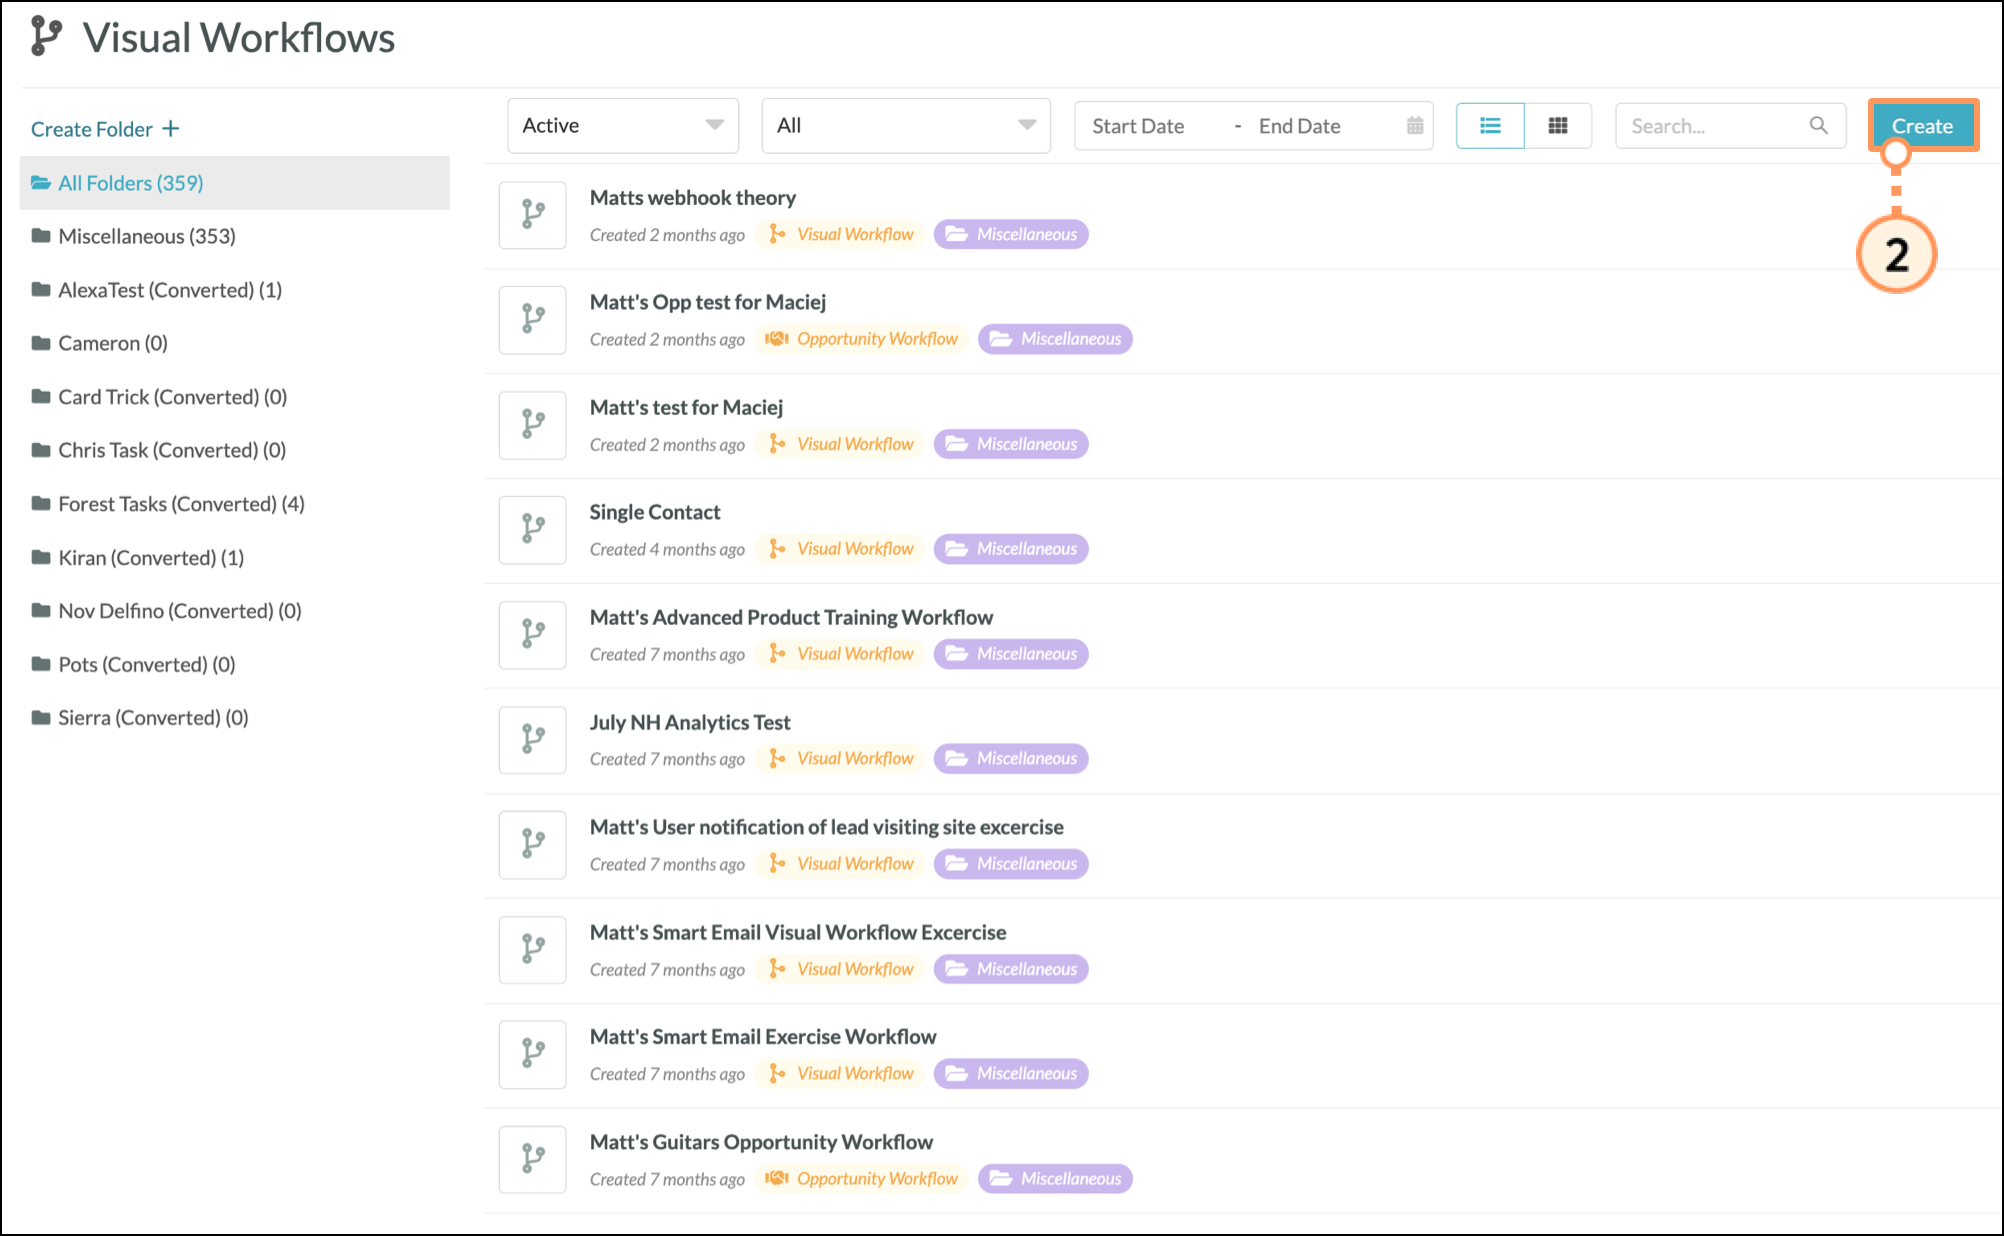Open Matt's Advanced Product Training Workflow
The width and height of the screenshot is (2004, 1236).
(790, 617)
